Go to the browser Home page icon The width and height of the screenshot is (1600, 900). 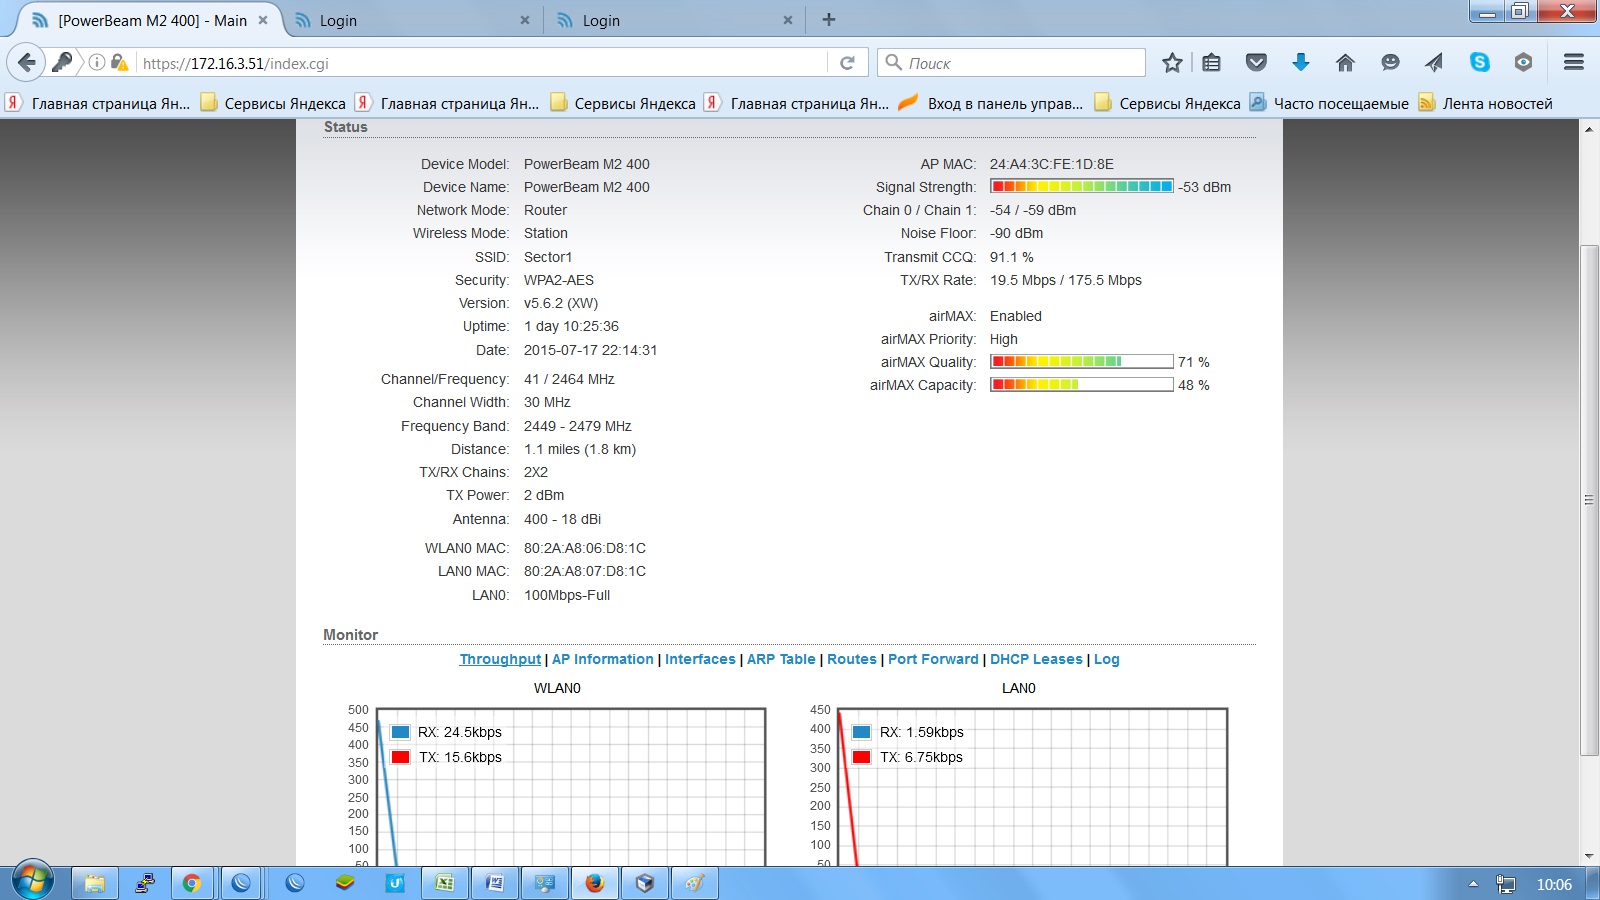click(x=1345, y=63)
